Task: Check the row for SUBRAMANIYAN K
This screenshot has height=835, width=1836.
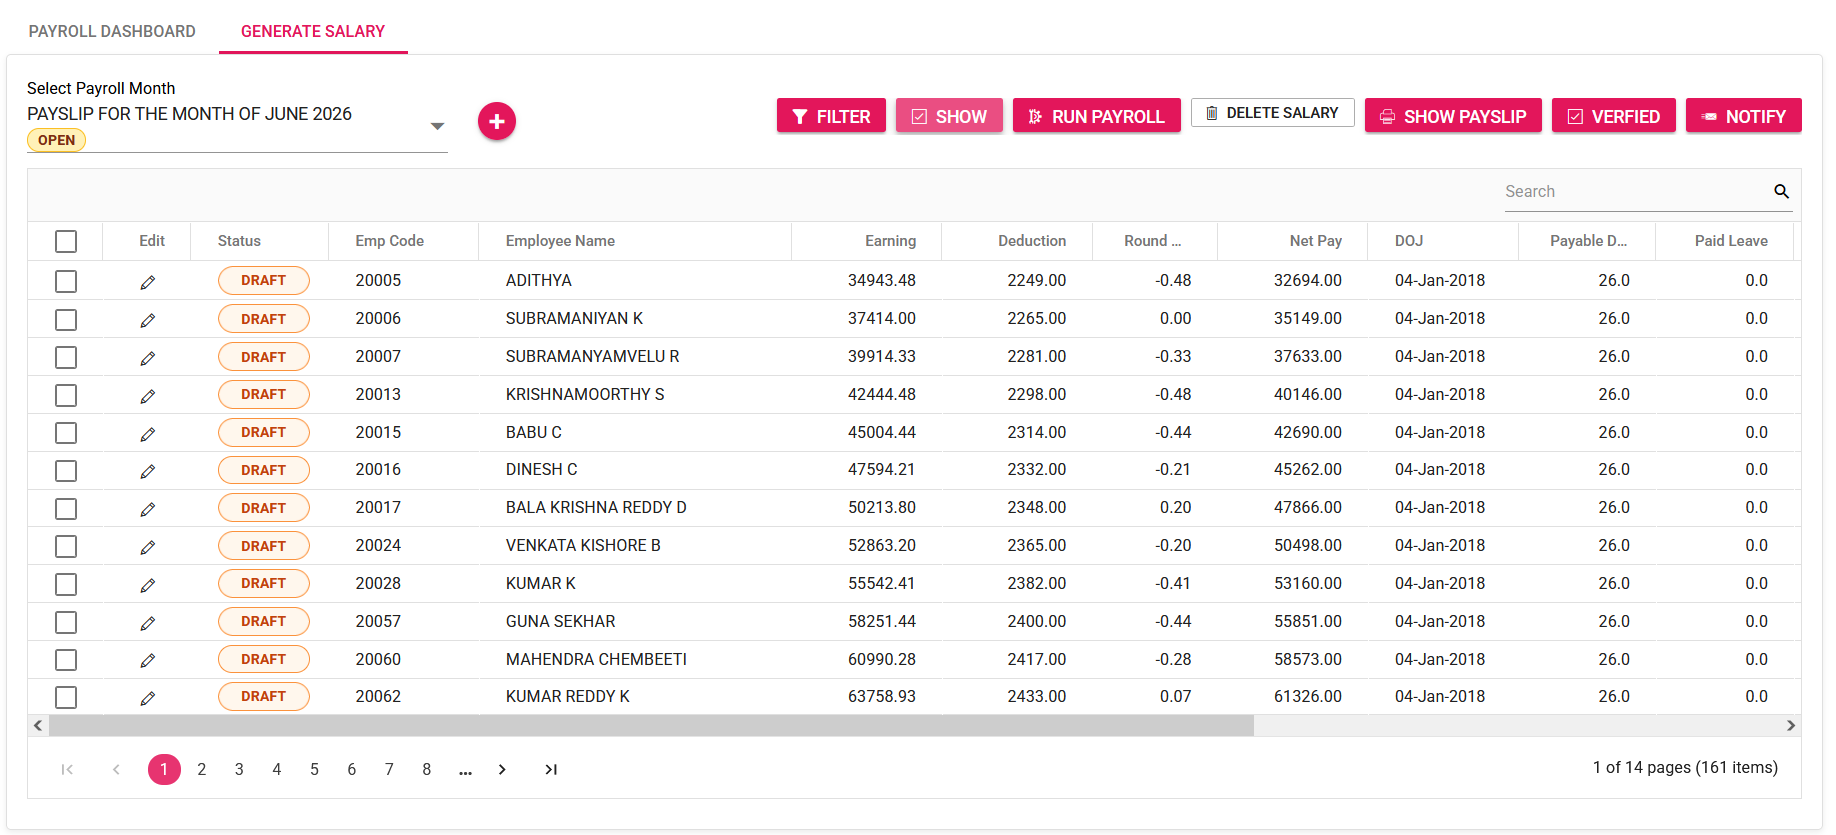Action: click(x=66, y=319)
